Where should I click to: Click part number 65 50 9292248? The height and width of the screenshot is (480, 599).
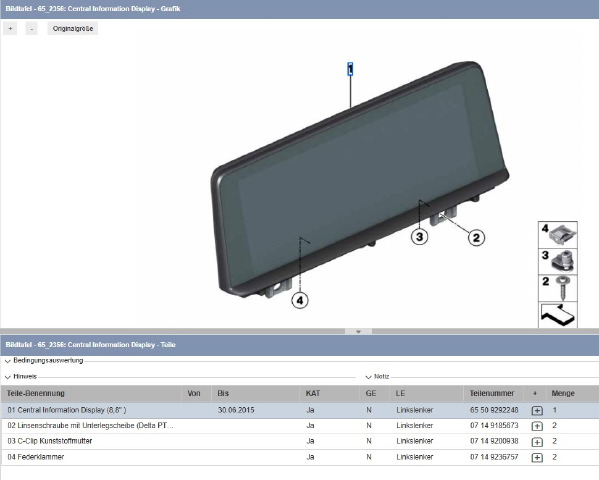click(x=494, y=410)
